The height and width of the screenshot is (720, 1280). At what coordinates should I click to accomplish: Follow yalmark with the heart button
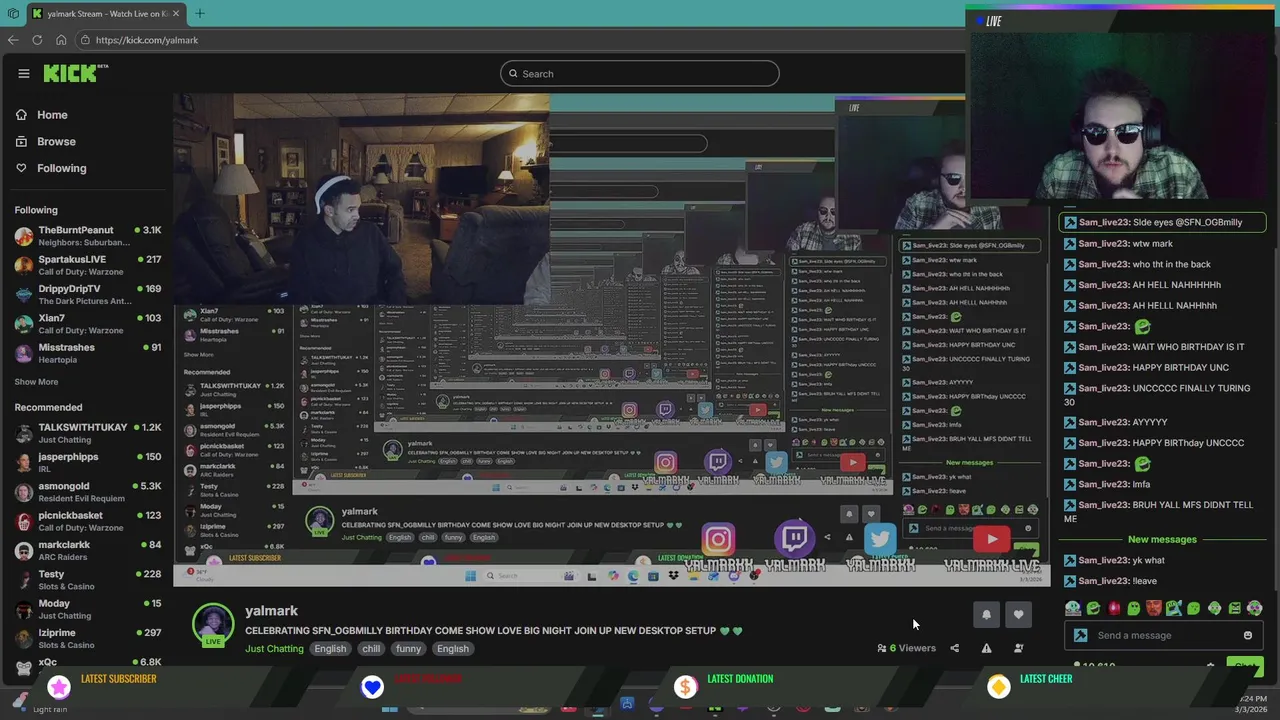pyautogui.click(x=1018, y=615)
